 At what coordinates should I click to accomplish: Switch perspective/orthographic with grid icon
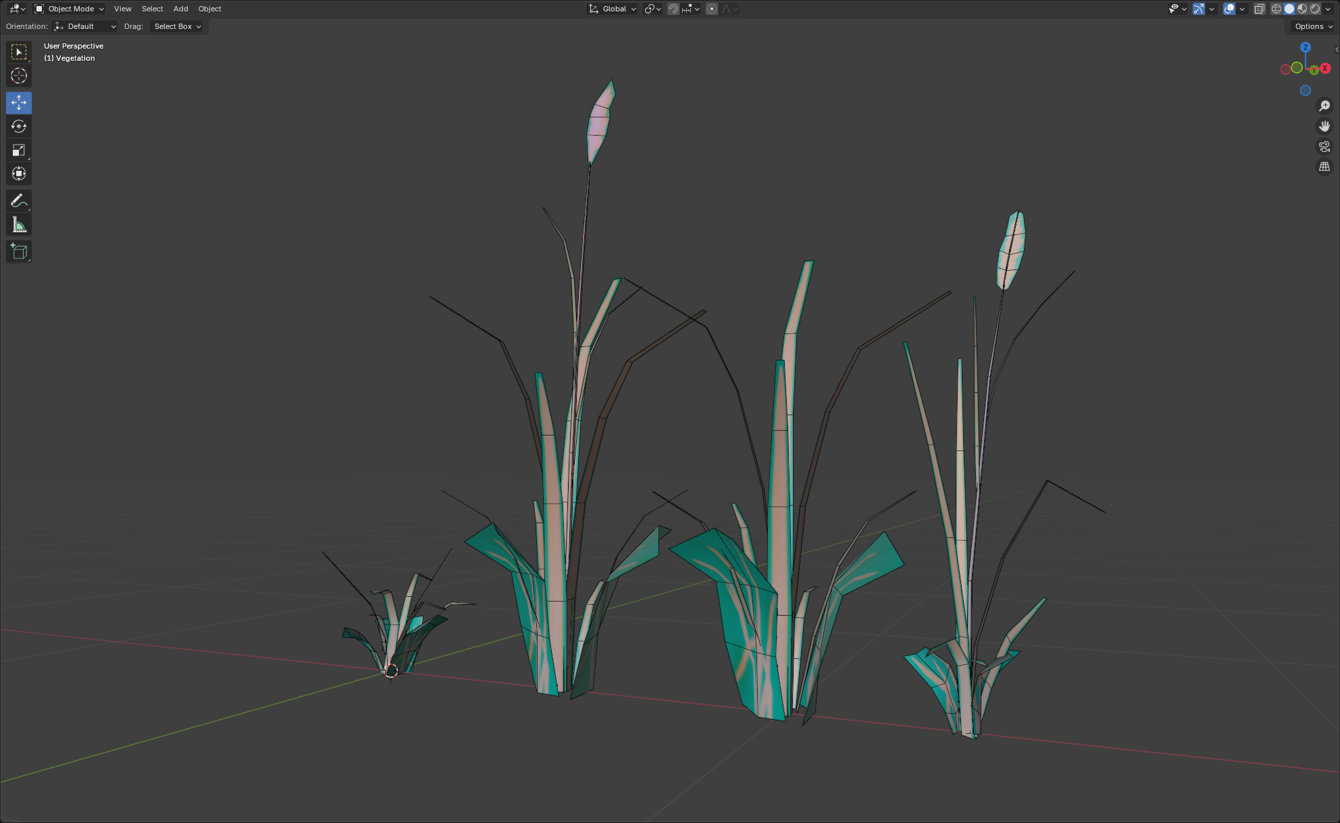(1324, 167)
